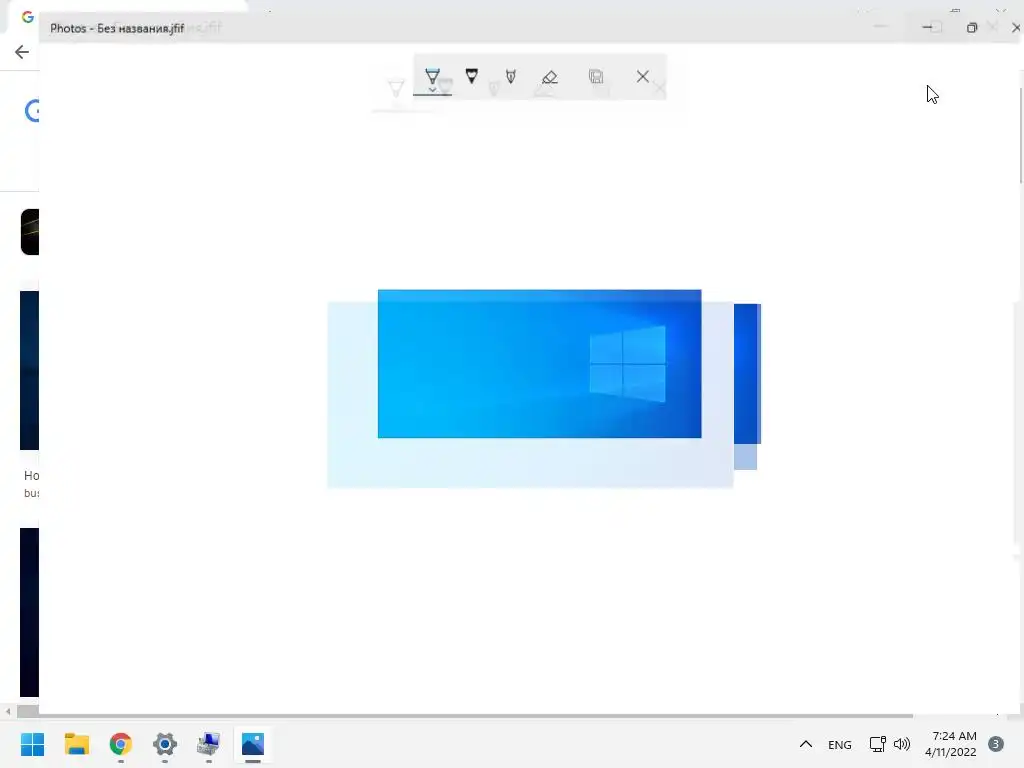Select the ballpoint pen drawing tool
Screen dimensions: 1024x768
pyautogui.click(x=432, y=77)
